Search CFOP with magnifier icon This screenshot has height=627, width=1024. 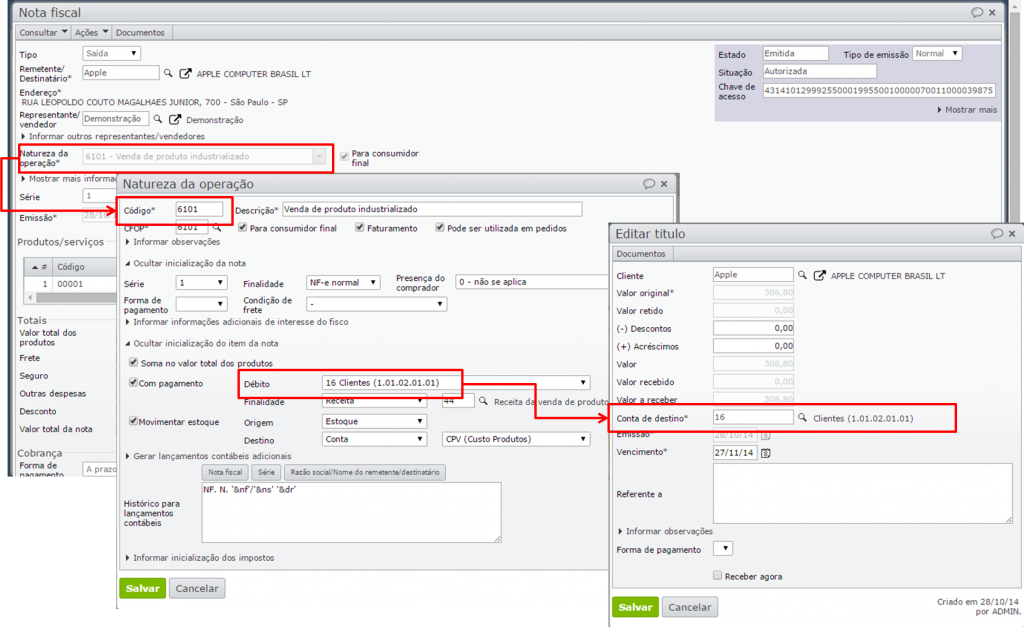point(217,228)
